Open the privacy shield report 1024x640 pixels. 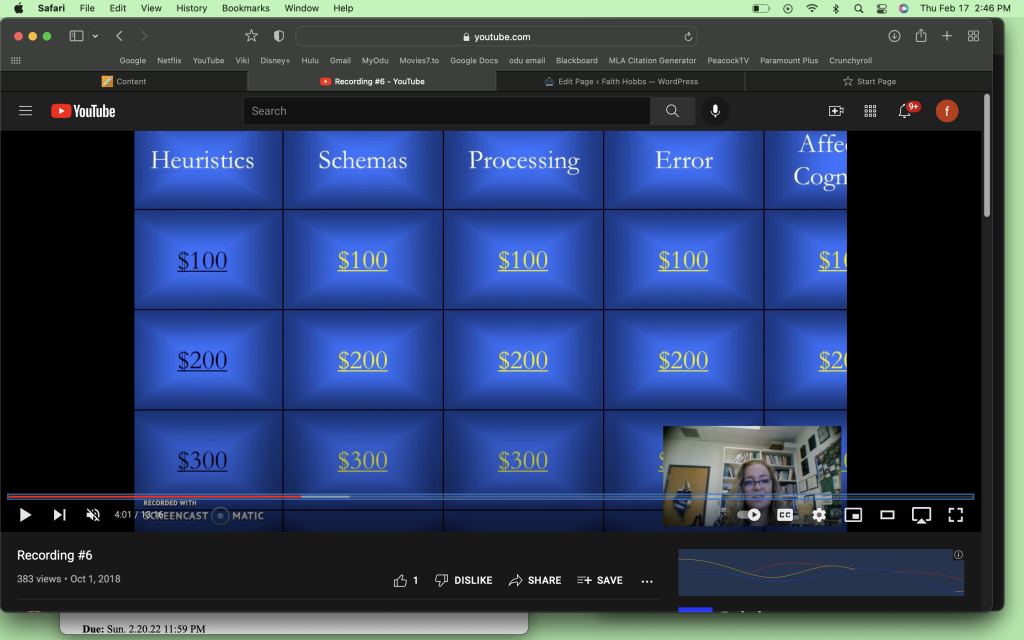(x=279, y=36)
